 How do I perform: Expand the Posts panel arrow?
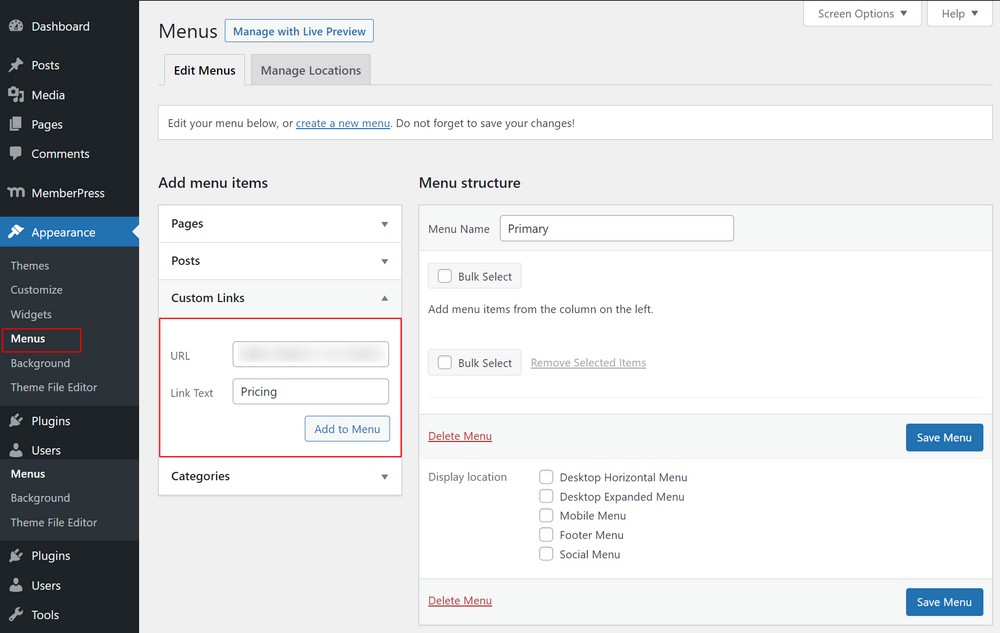[x=385, y=261]
